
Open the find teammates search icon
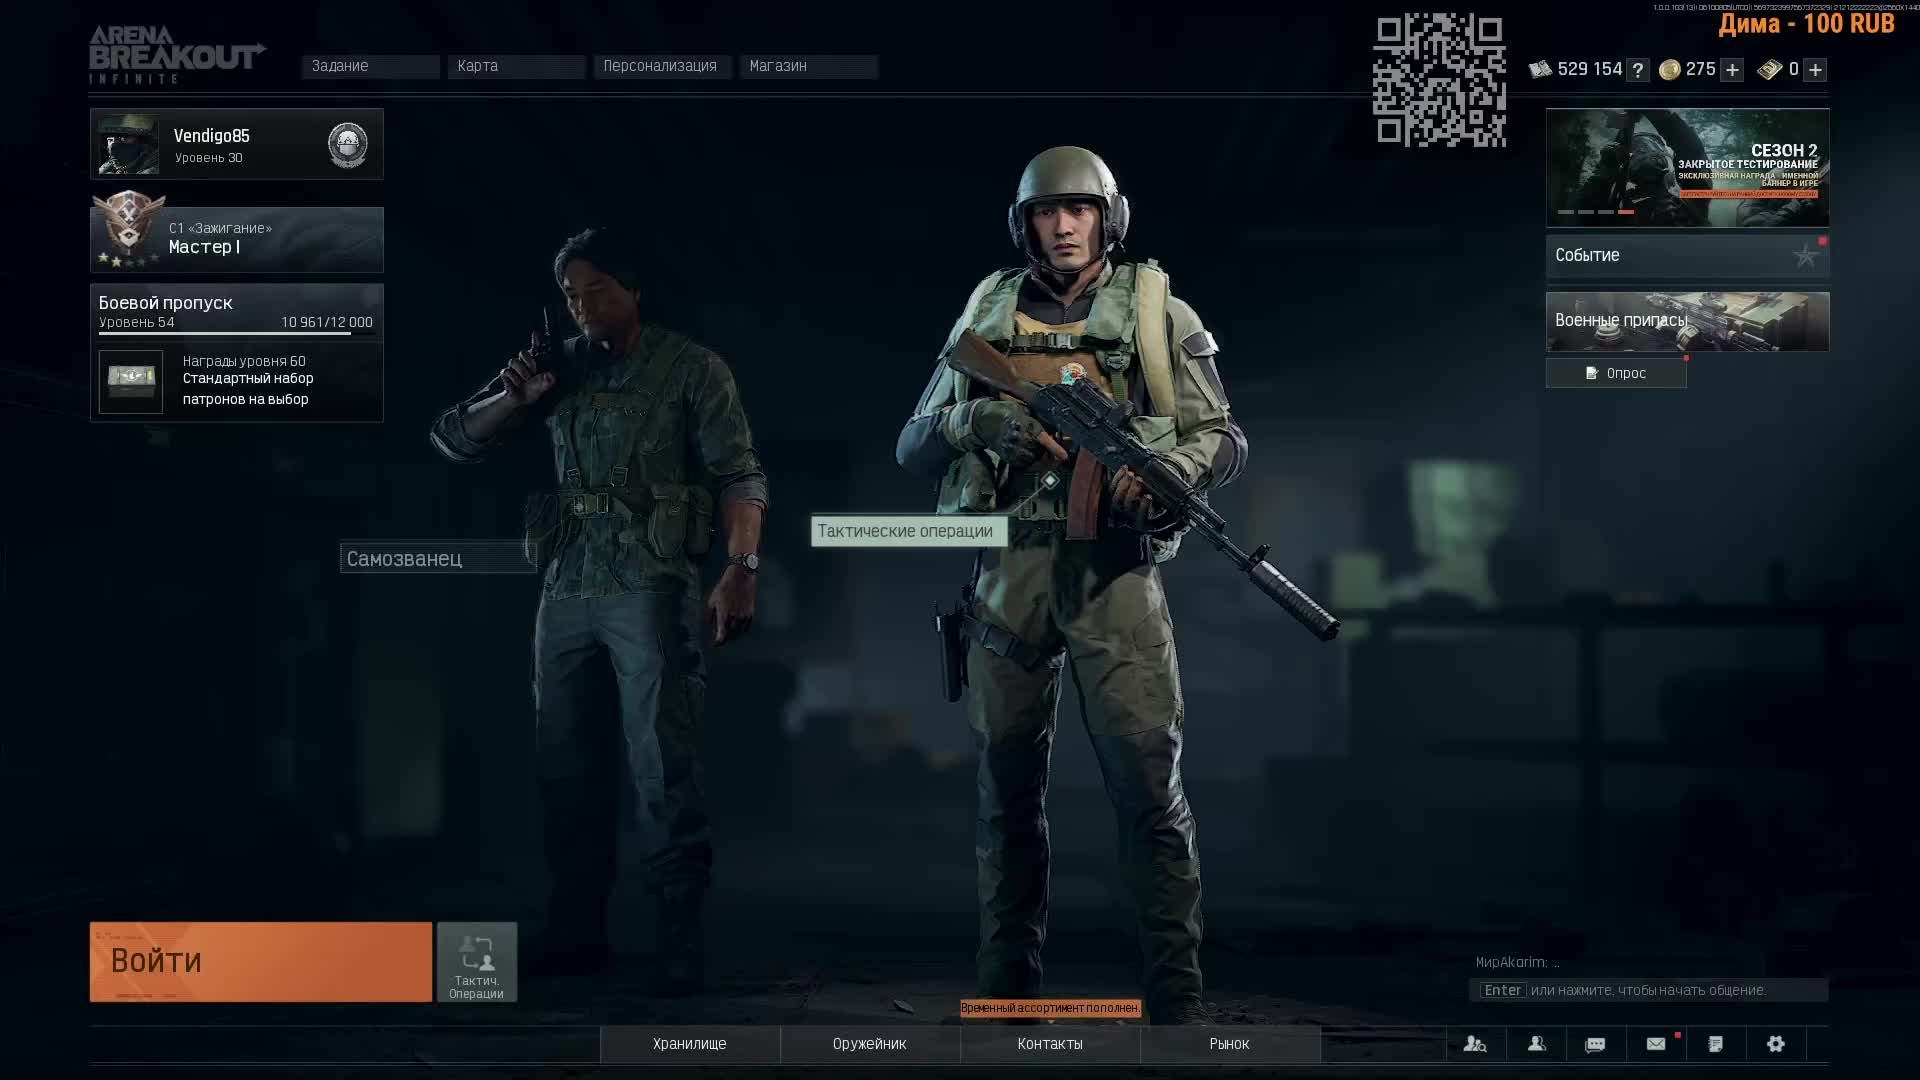pos(1475,1044)
